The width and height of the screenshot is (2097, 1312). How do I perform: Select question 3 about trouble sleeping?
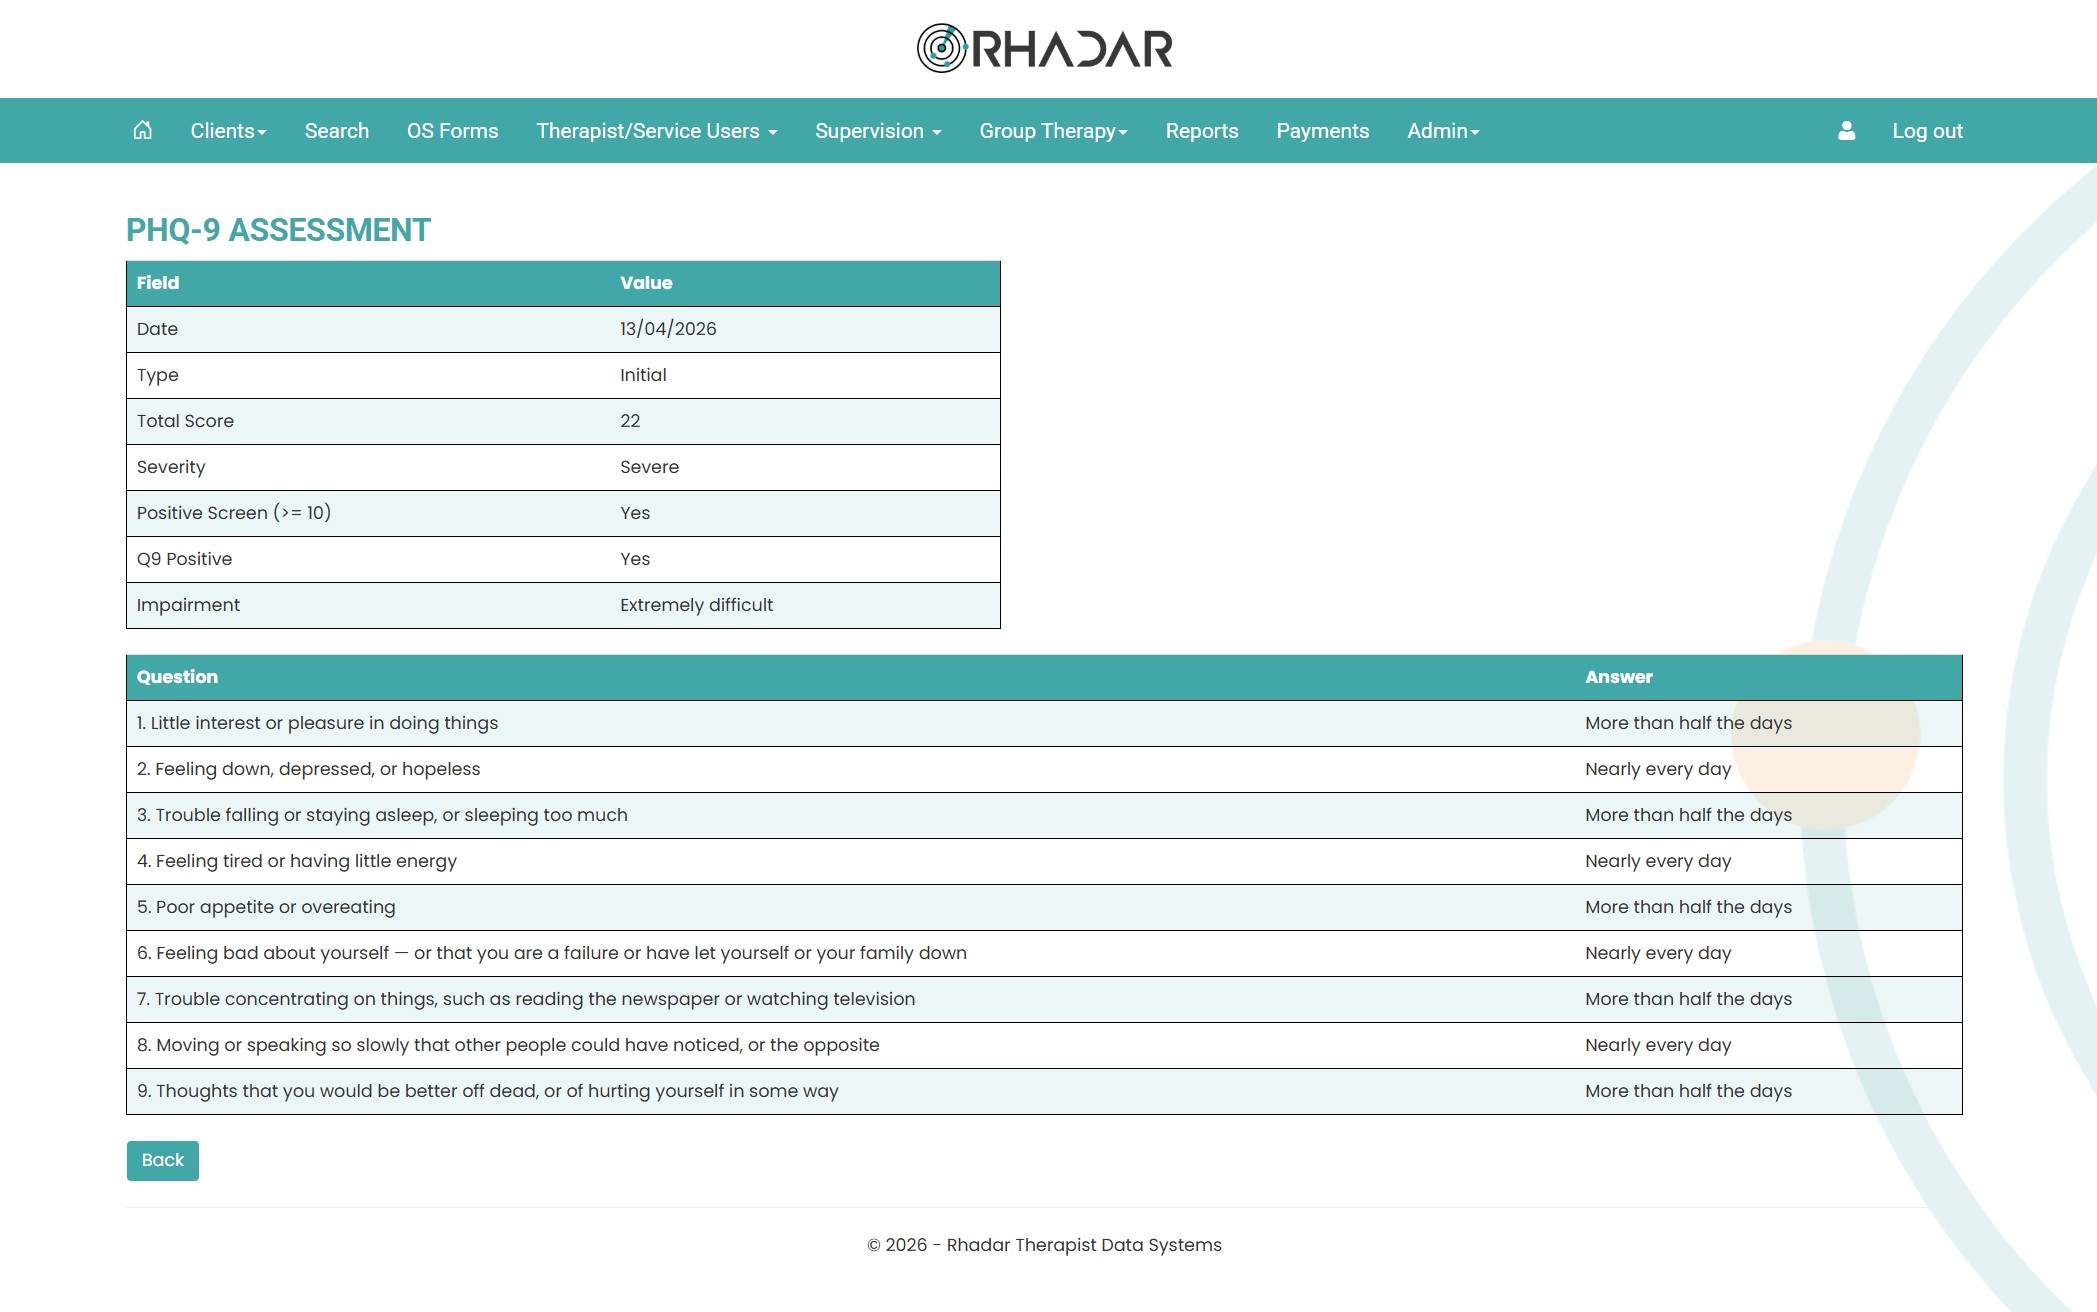click(x=382, y=815)
